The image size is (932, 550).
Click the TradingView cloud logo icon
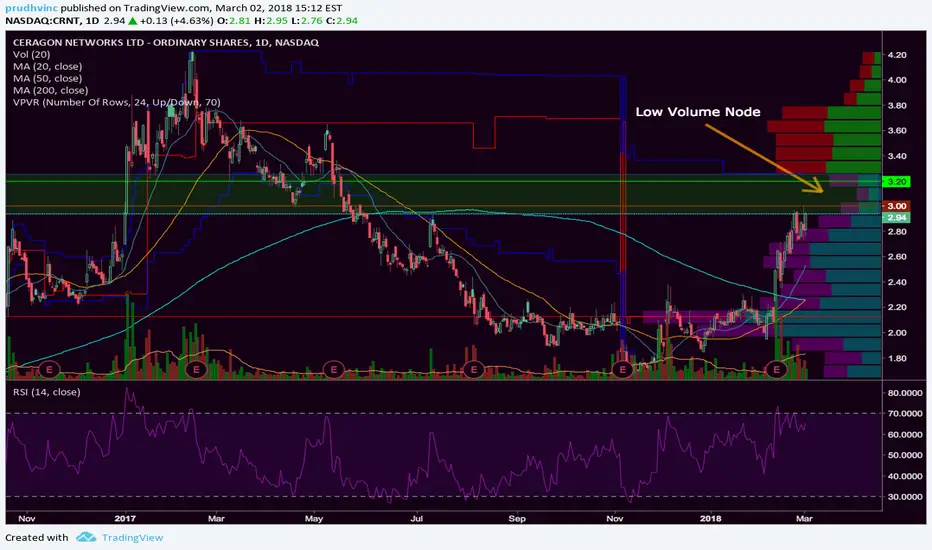pyautogui.click(x=86, y=538)
